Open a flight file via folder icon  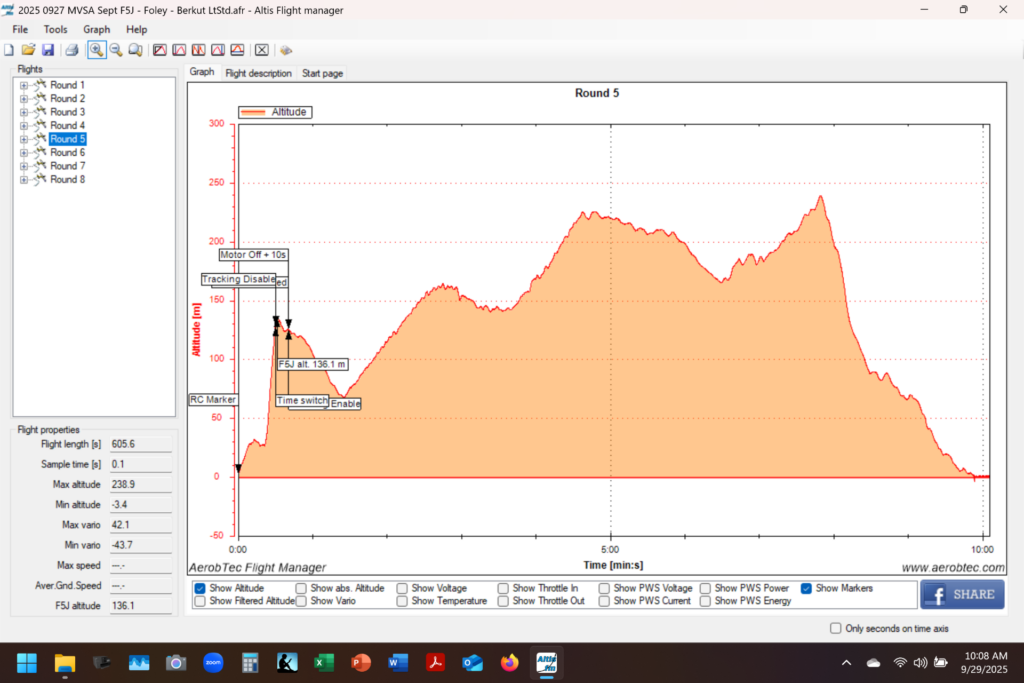28,49
